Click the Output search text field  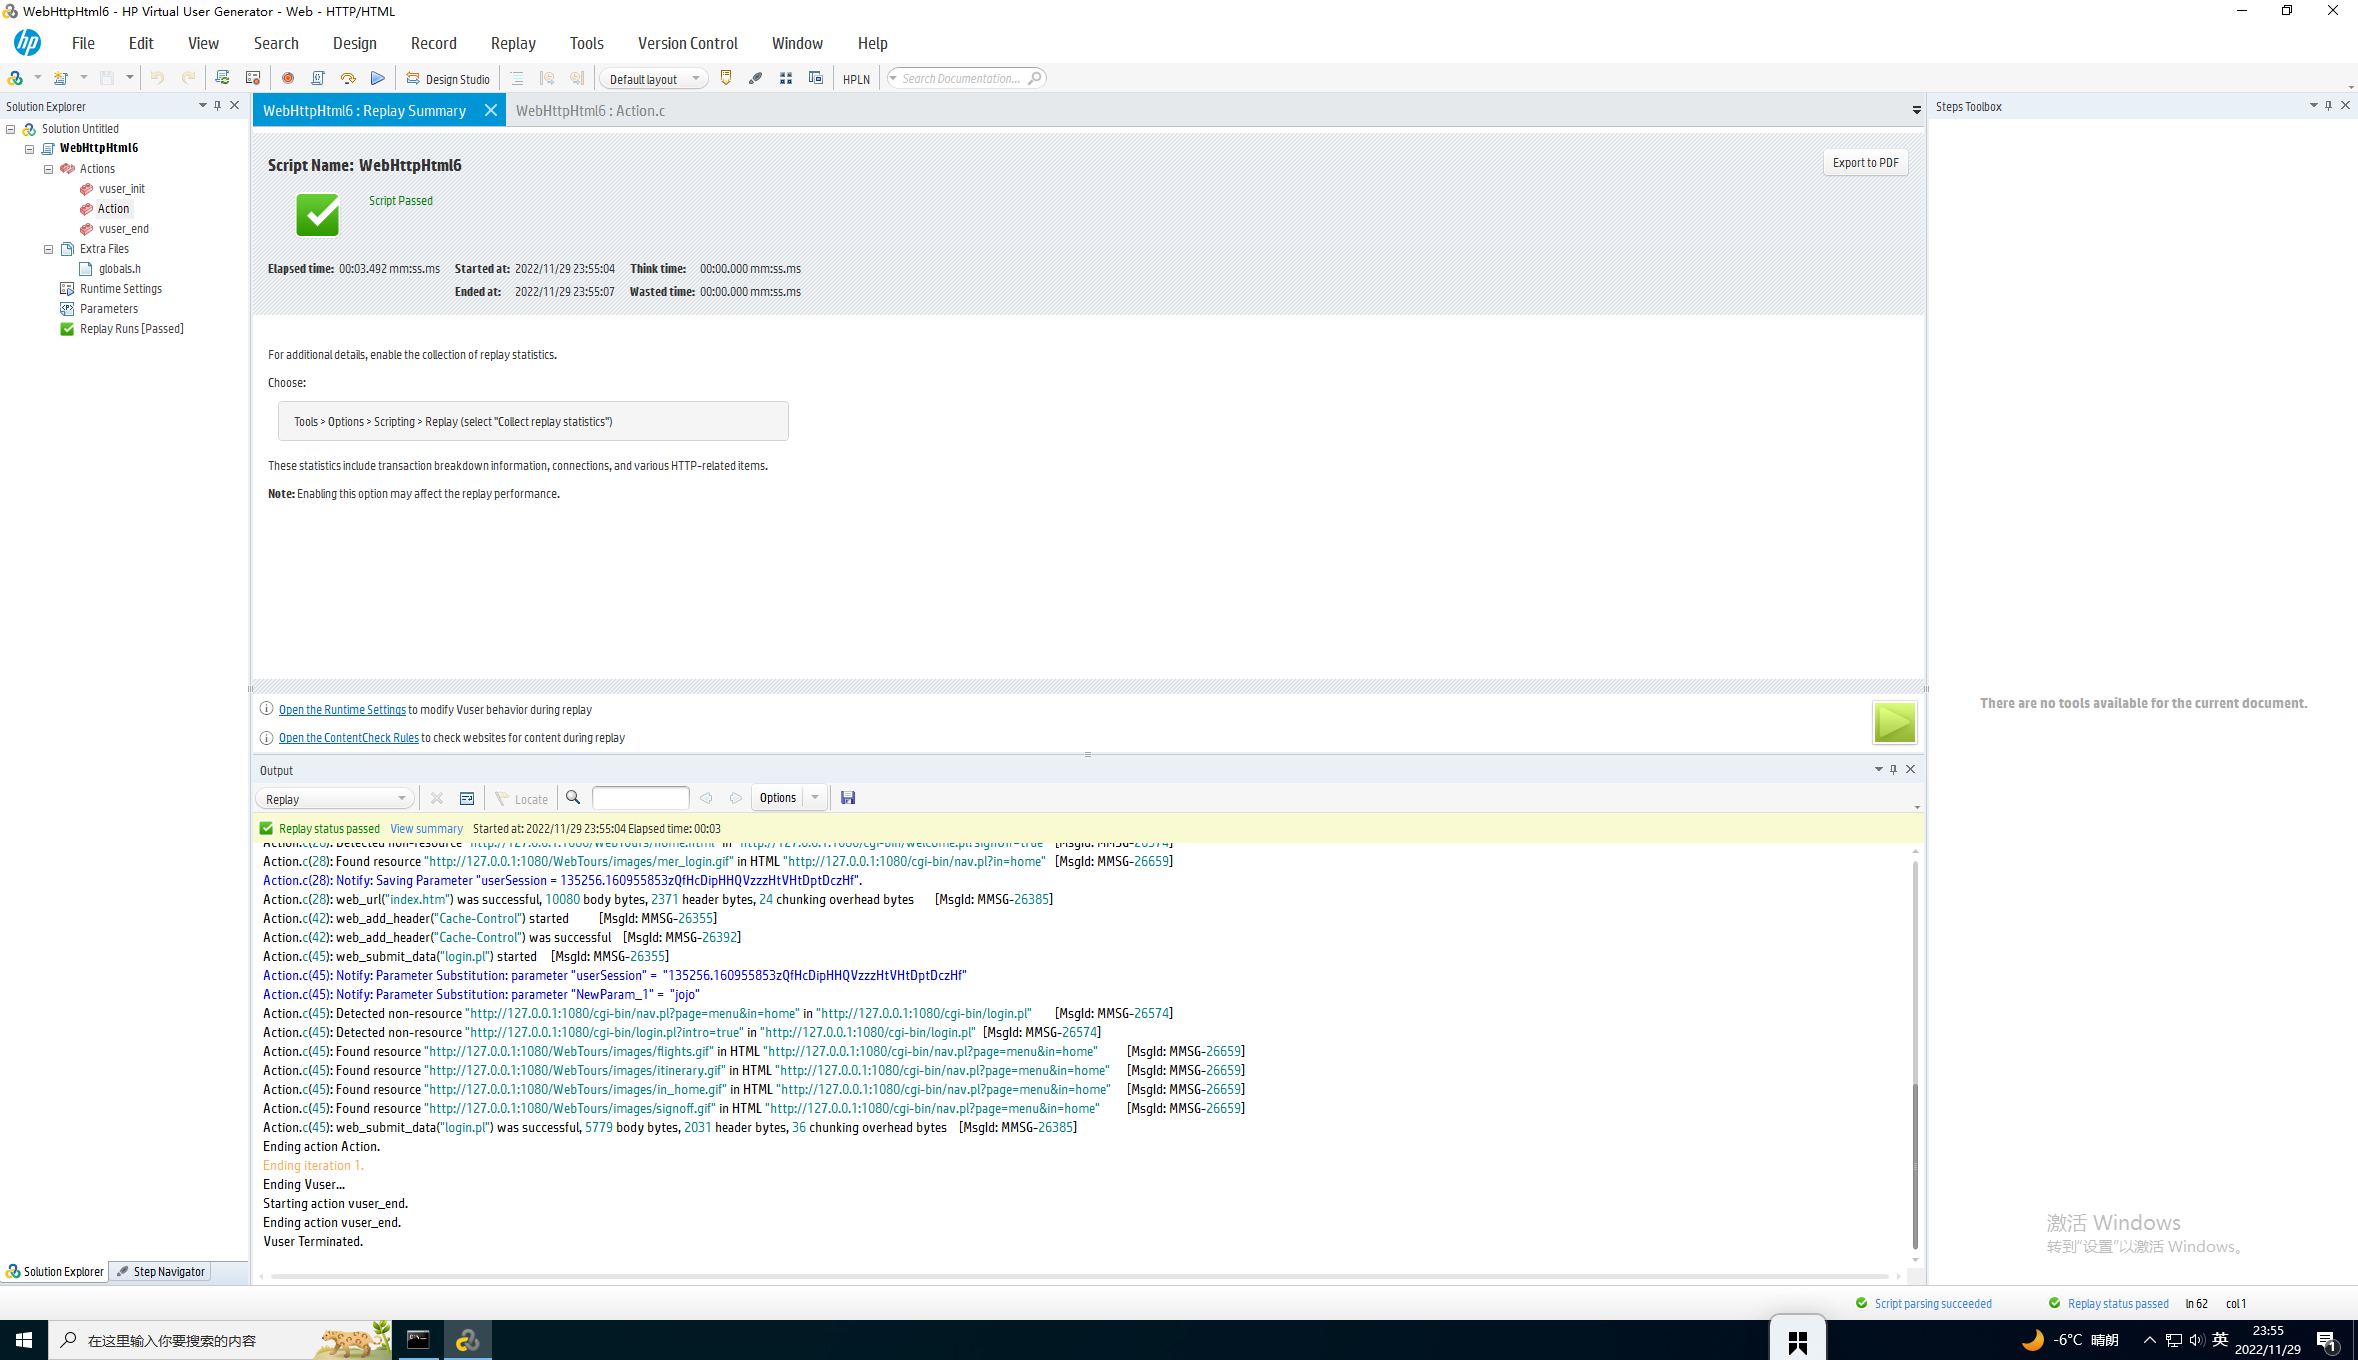coord(640,798)
